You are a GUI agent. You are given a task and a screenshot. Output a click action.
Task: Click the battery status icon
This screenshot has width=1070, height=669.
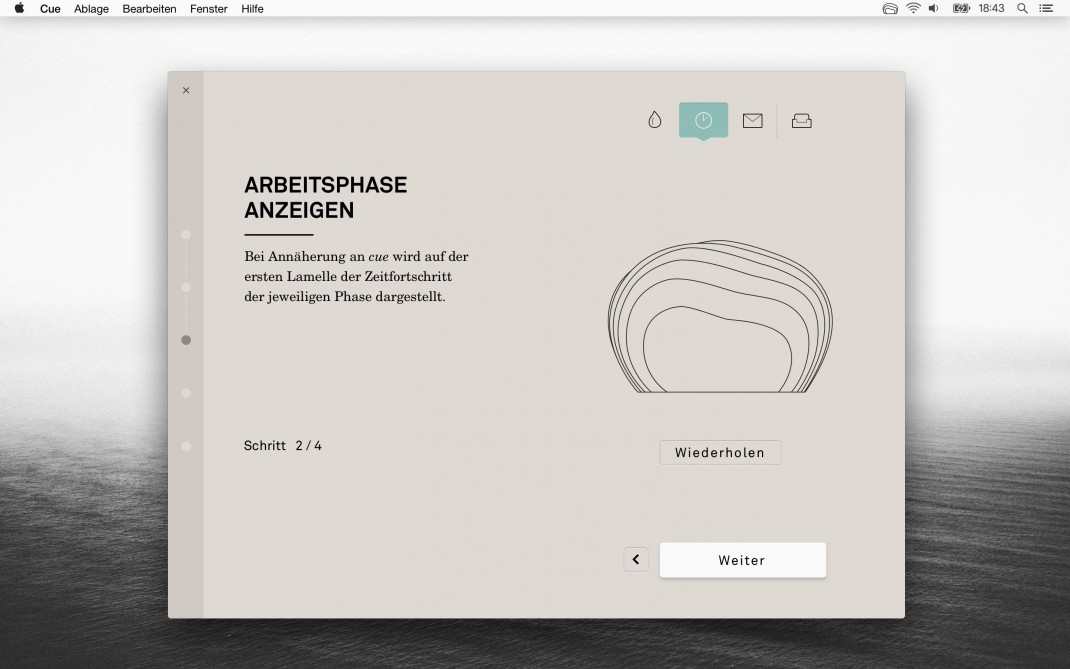(961, 8)
